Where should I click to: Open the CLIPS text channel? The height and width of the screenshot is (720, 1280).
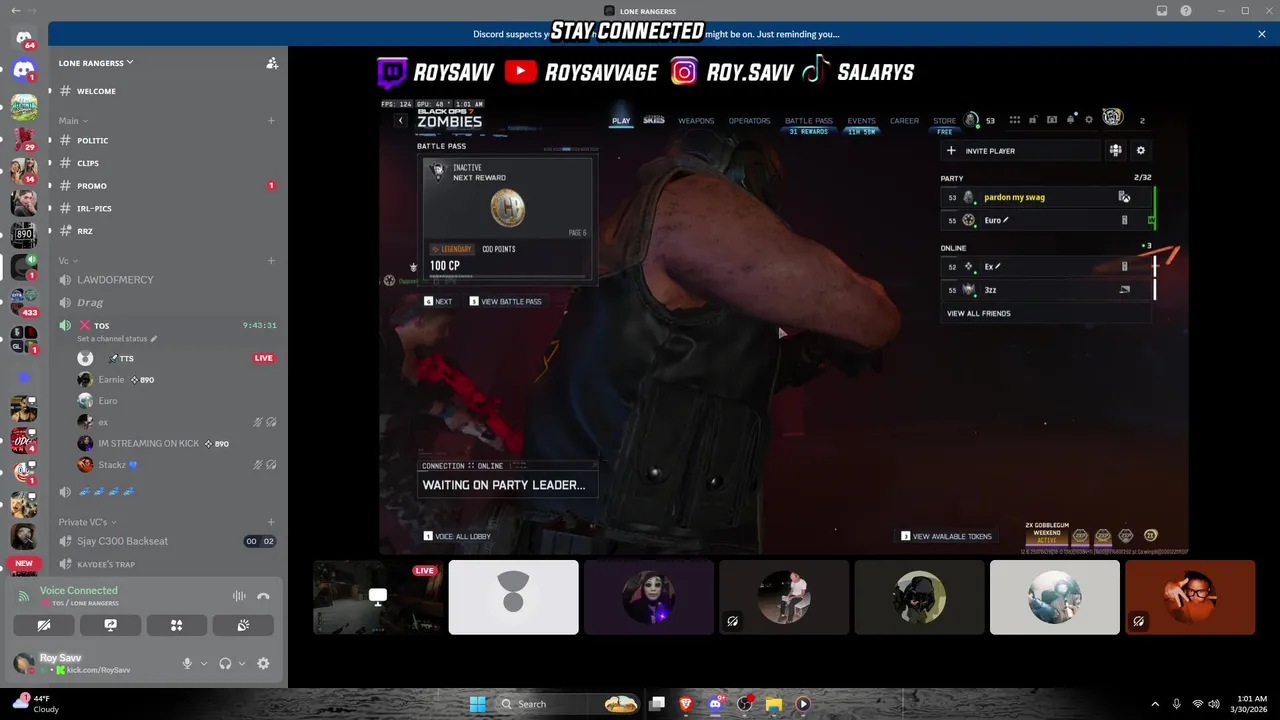tap(167, 163)
